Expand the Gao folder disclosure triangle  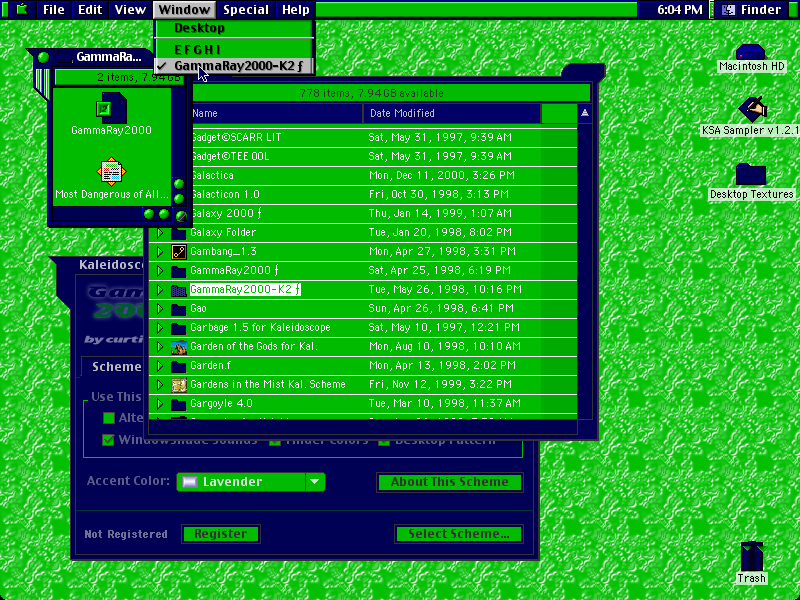pyautogui.click(x=160, y=309)
